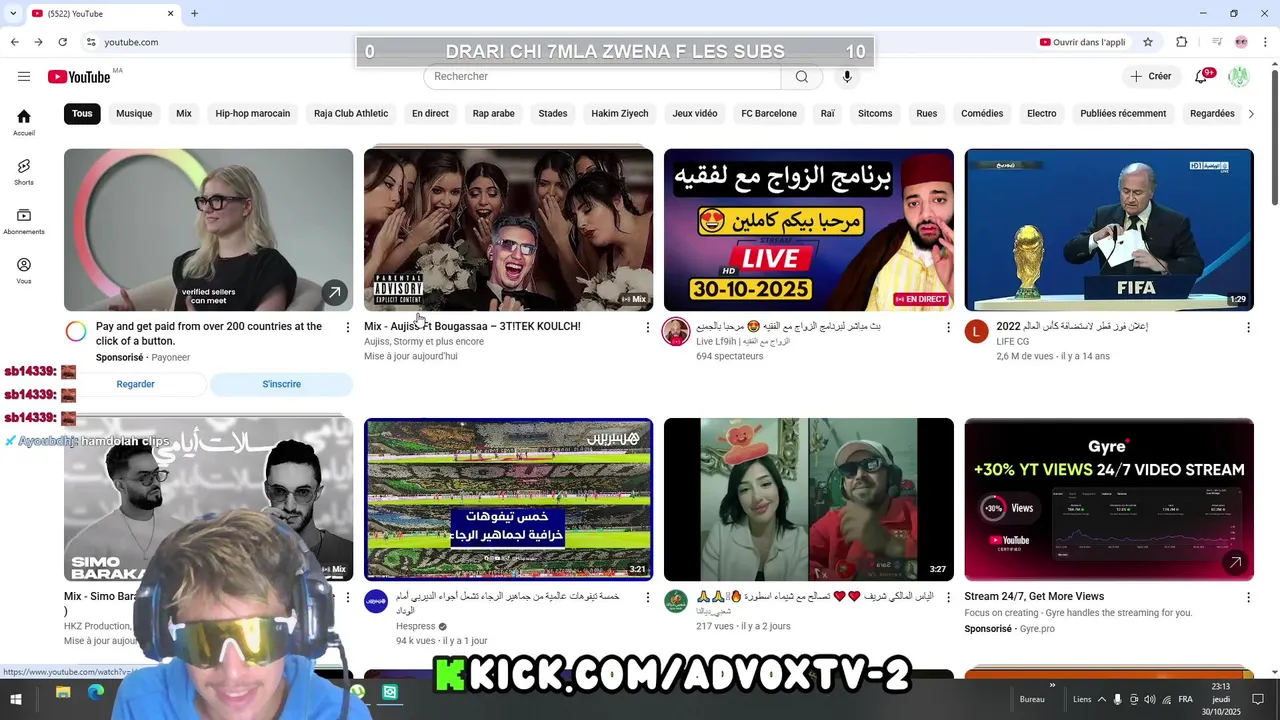Go forward in the browser

(x=38, y=42)
